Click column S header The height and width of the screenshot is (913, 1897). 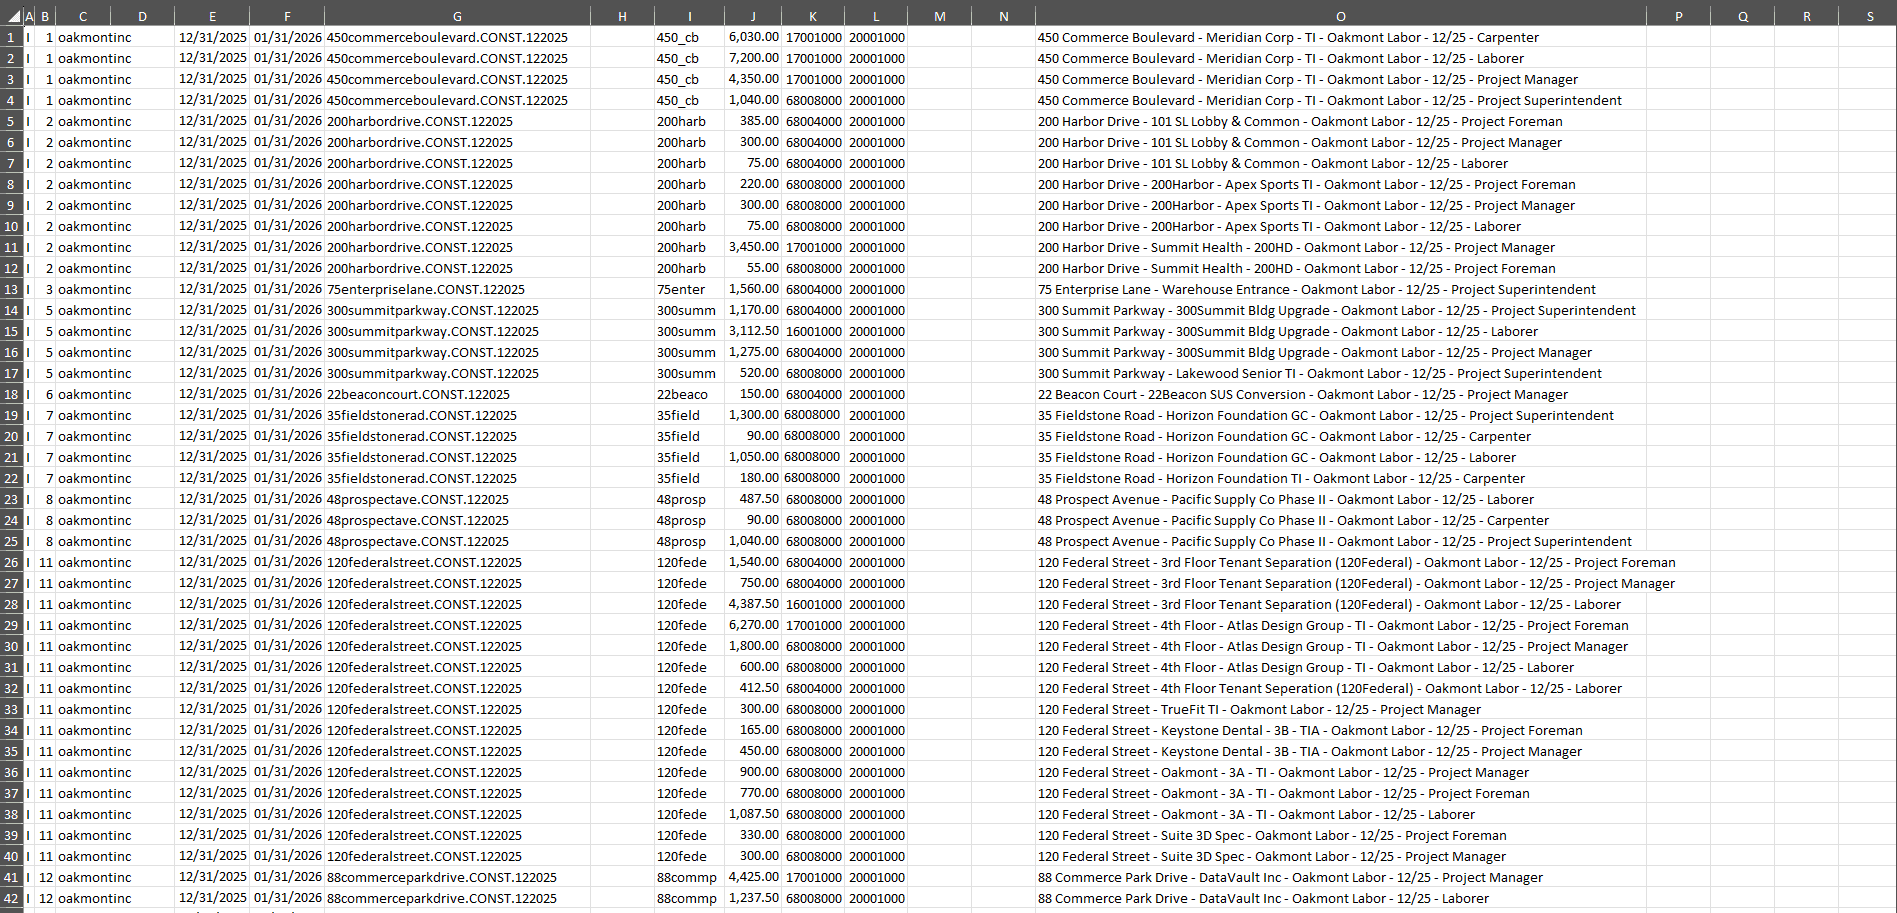(x=1869, y=16)
